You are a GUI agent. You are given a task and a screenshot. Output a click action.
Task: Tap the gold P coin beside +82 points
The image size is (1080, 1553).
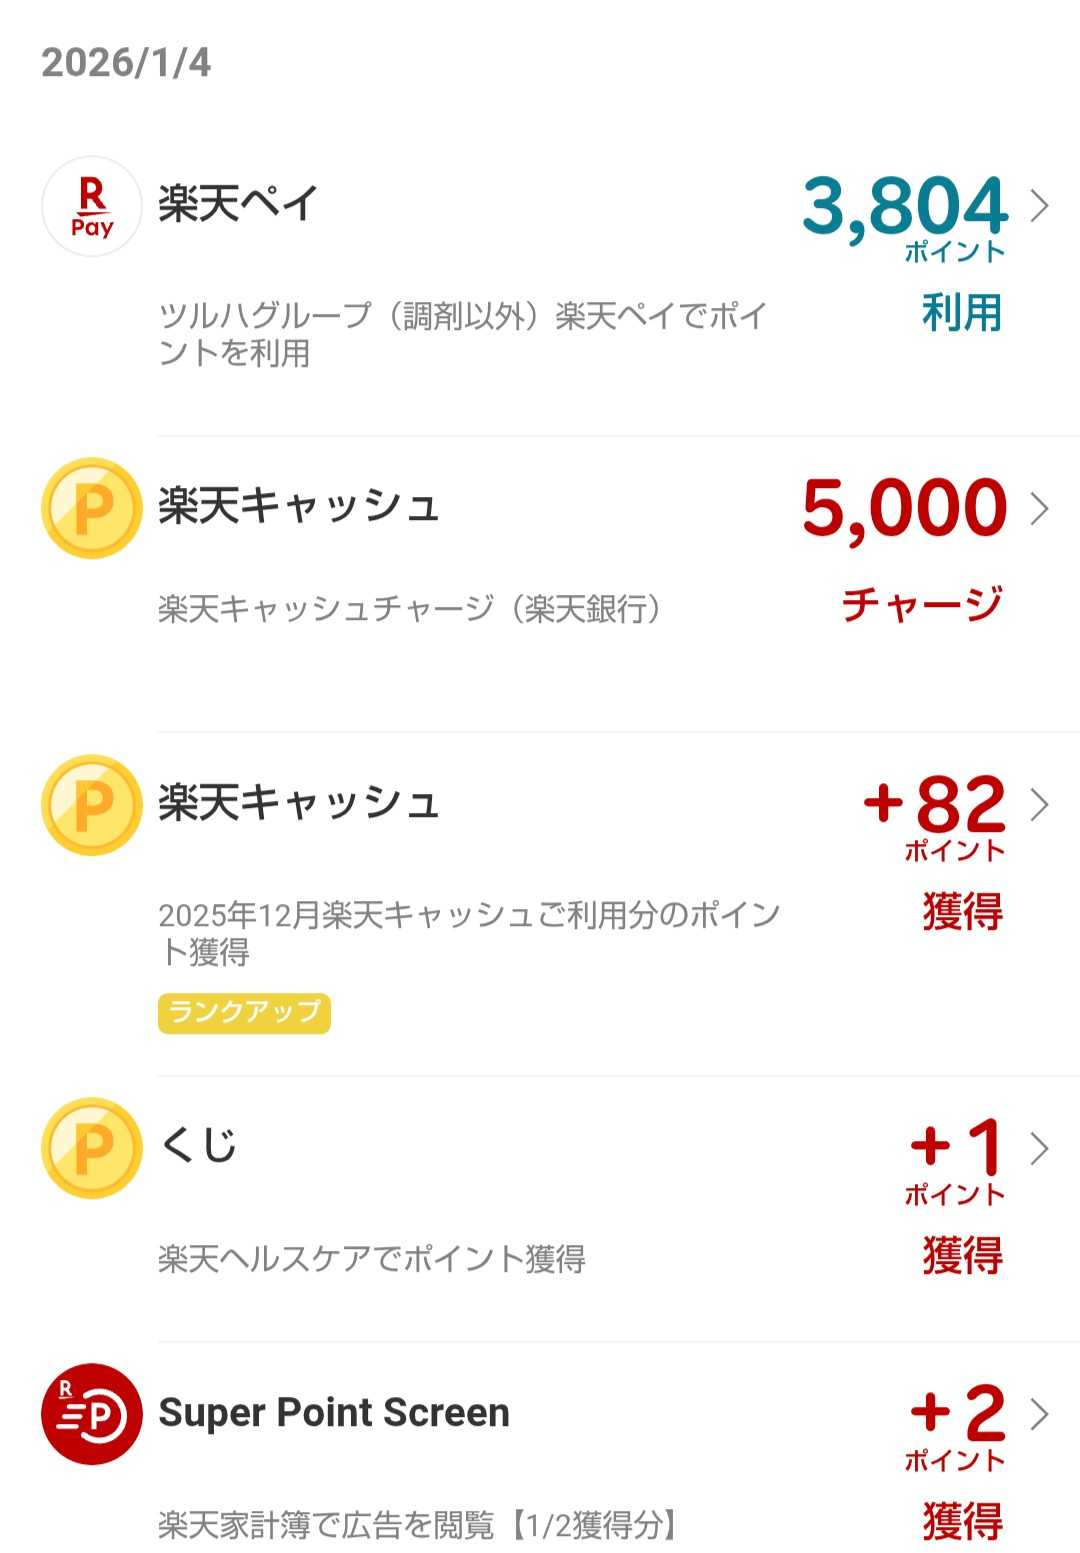click(x=91, y=805)
